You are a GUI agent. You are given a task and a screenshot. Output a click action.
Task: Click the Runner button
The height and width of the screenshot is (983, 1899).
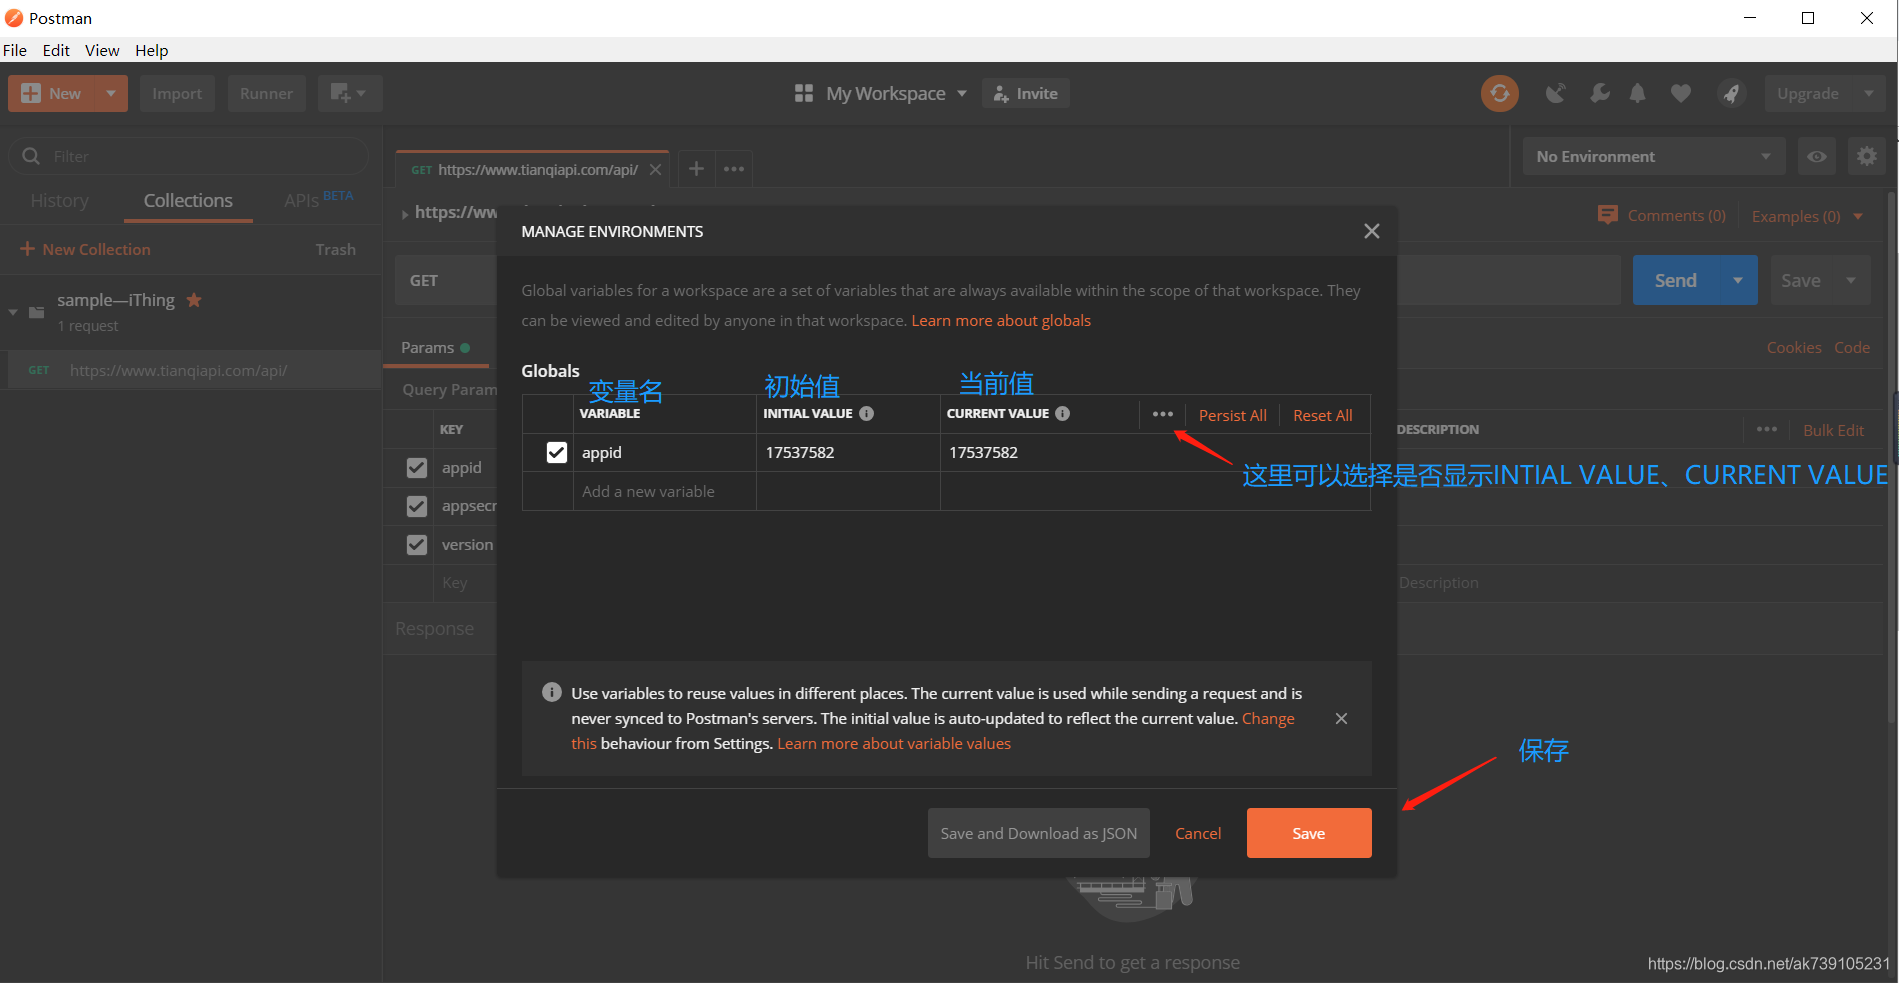[266, 93]
